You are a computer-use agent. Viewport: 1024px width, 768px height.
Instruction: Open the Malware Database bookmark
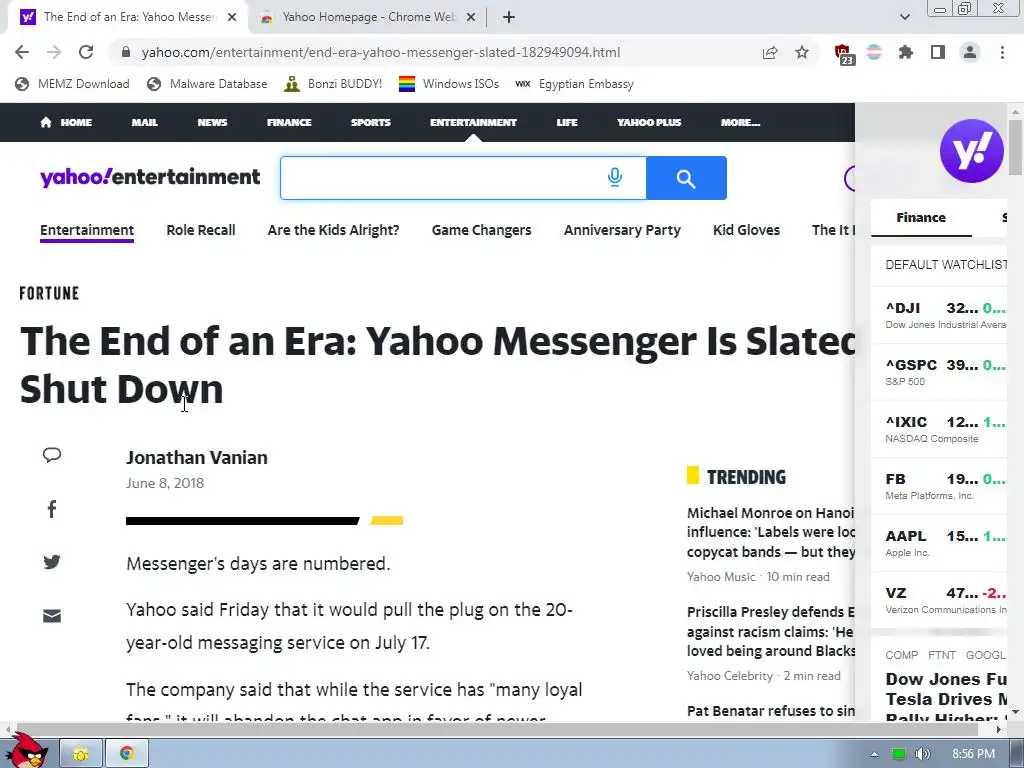pos(207,84)
